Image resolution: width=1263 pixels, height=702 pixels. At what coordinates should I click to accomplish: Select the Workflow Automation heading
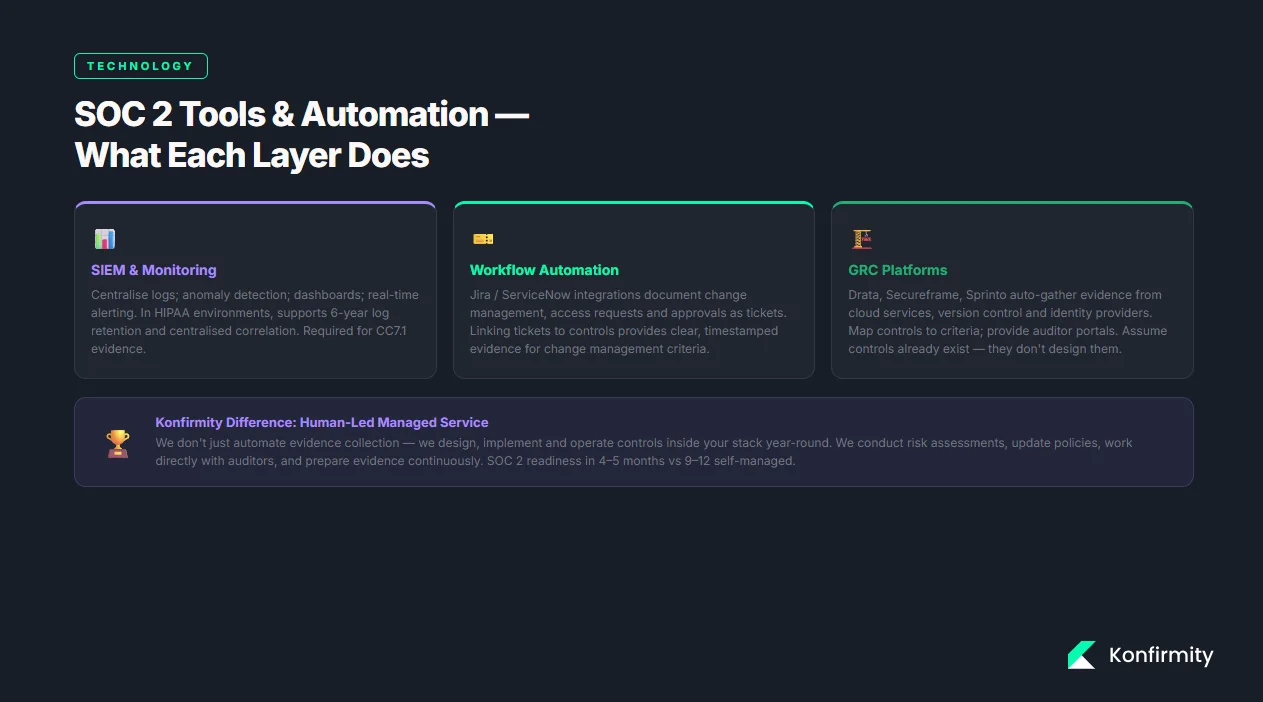point(544,270)
